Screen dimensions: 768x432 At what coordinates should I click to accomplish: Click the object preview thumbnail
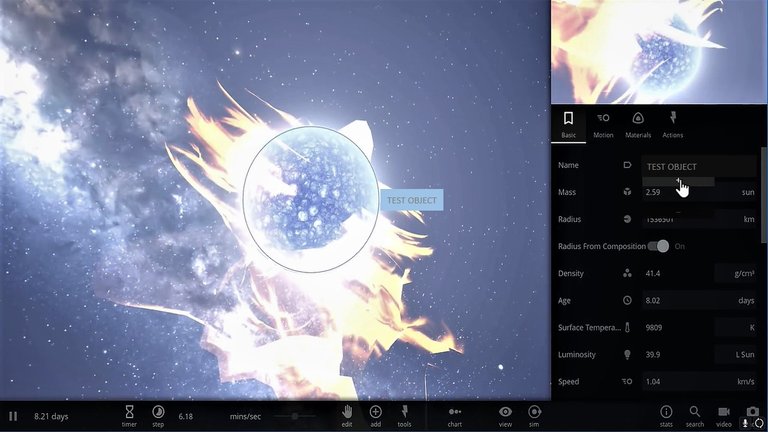(659, 51)
